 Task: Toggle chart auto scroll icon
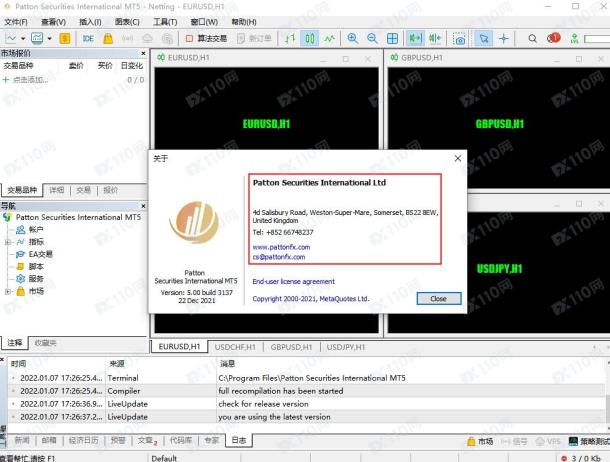[415, 38]
